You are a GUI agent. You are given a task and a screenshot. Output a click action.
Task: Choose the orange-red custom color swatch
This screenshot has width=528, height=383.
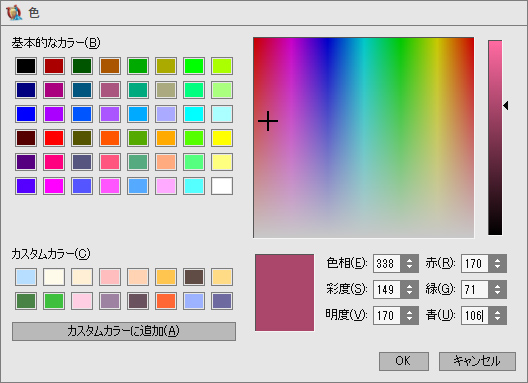point(166,301)
